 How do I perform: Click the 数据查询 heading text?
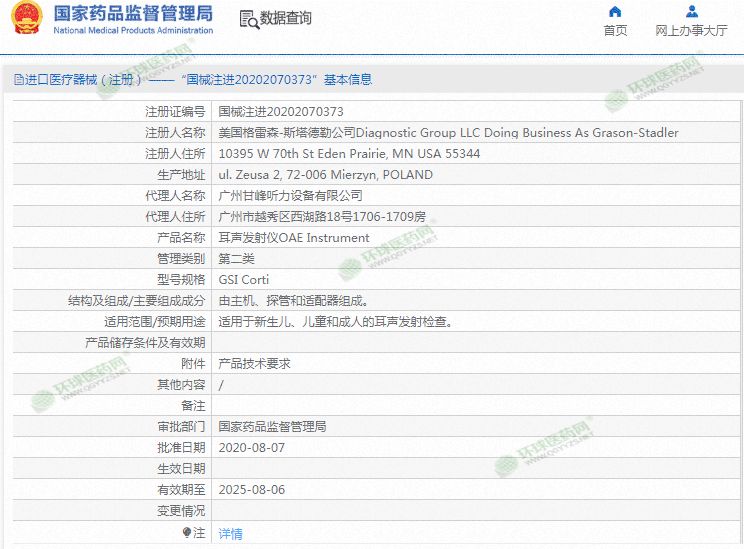coord(285,19)
